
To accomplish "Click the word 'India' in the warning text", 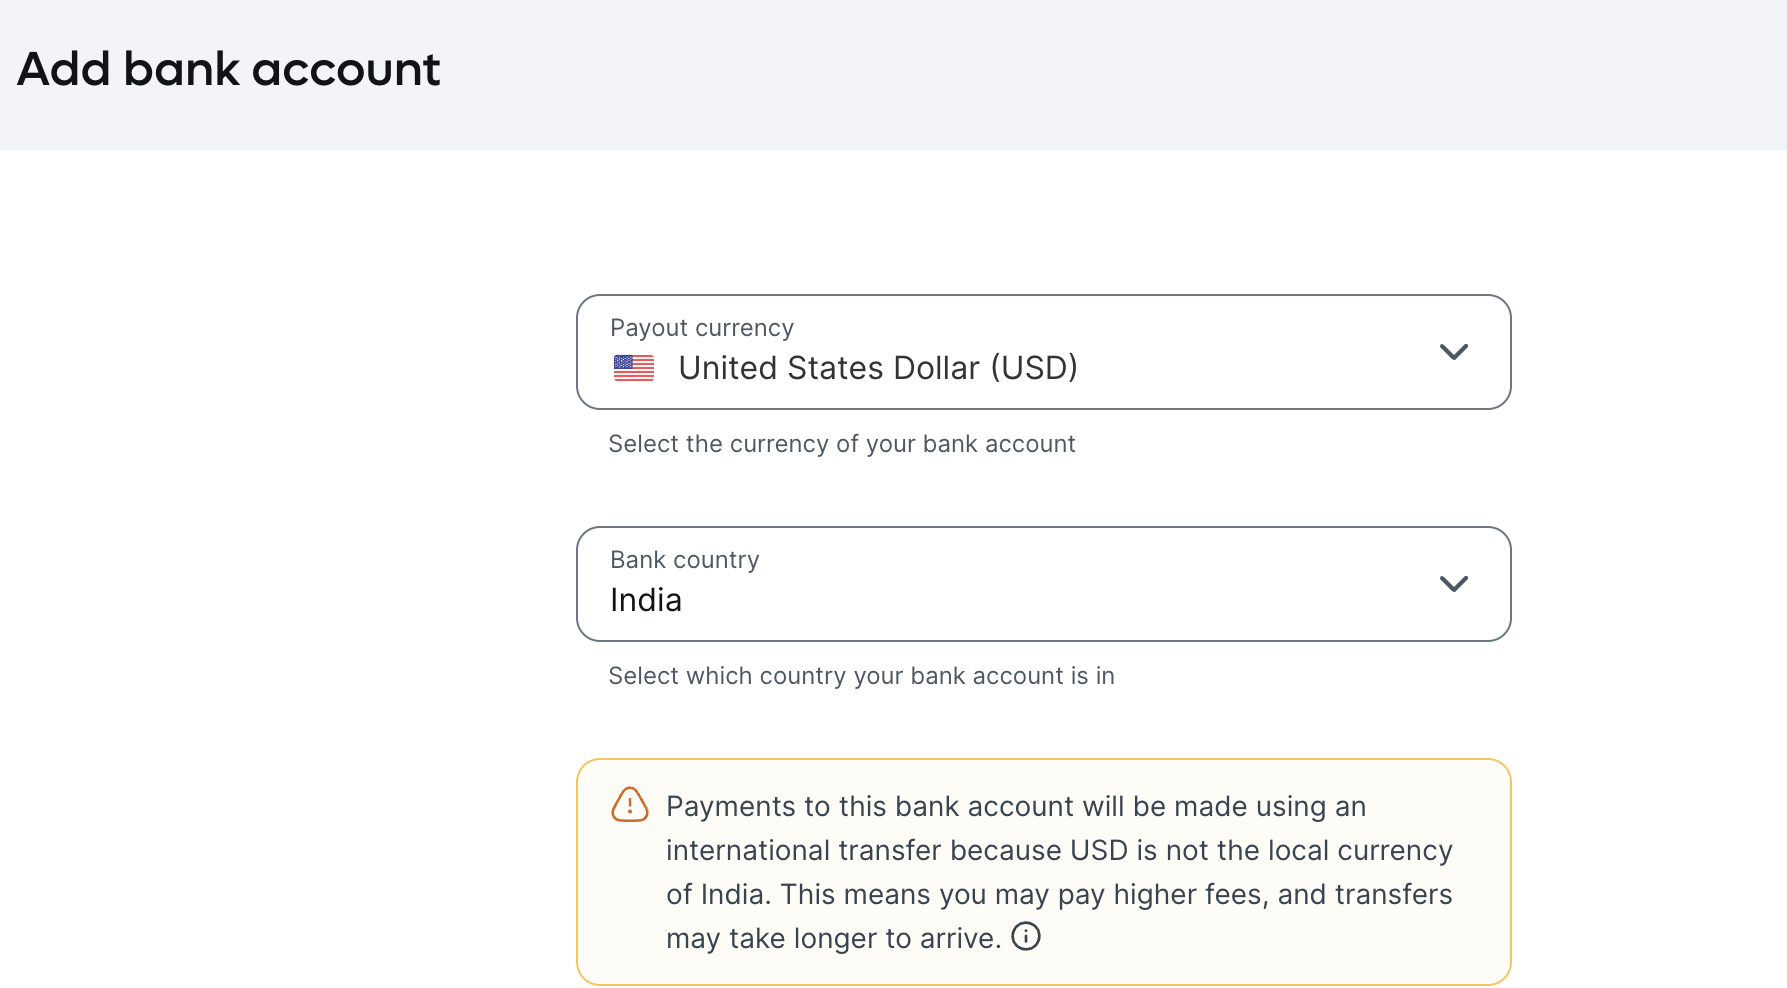I will pos(736,893).
